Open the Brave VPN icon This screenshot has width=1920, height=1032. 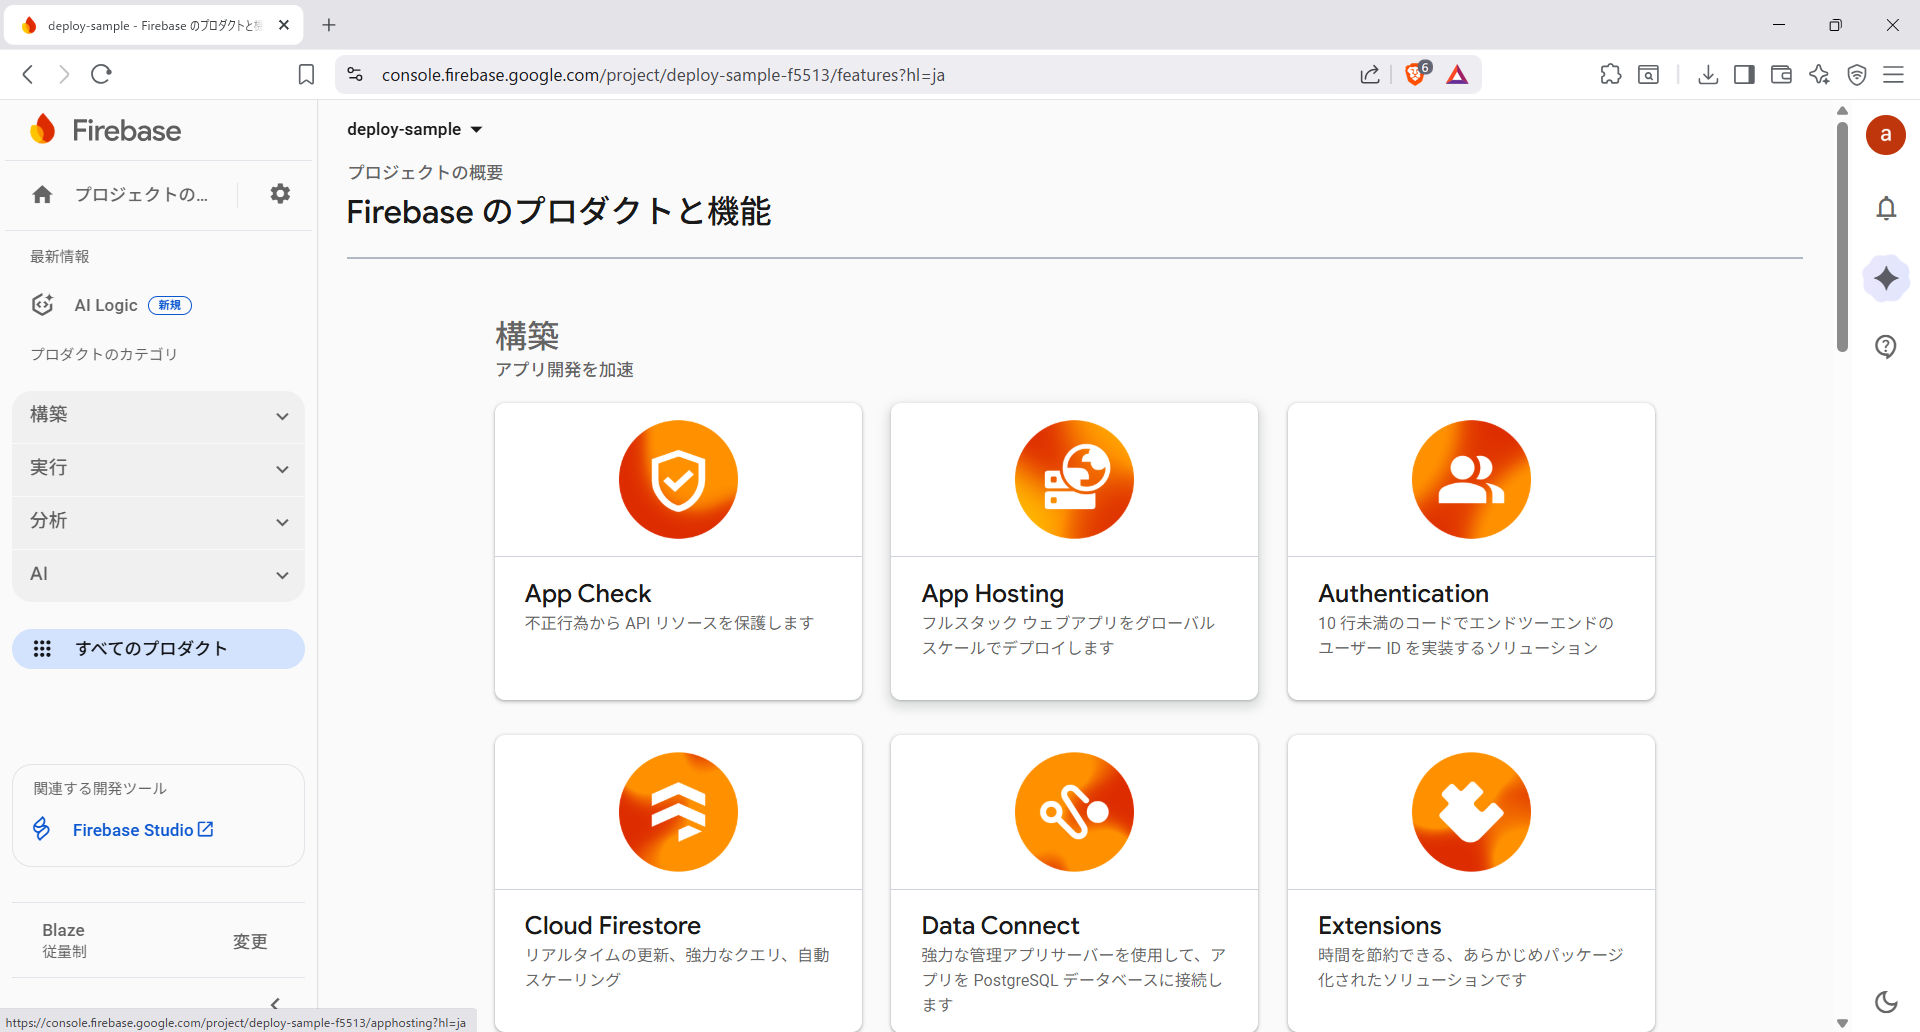[x=1857, y=75]
